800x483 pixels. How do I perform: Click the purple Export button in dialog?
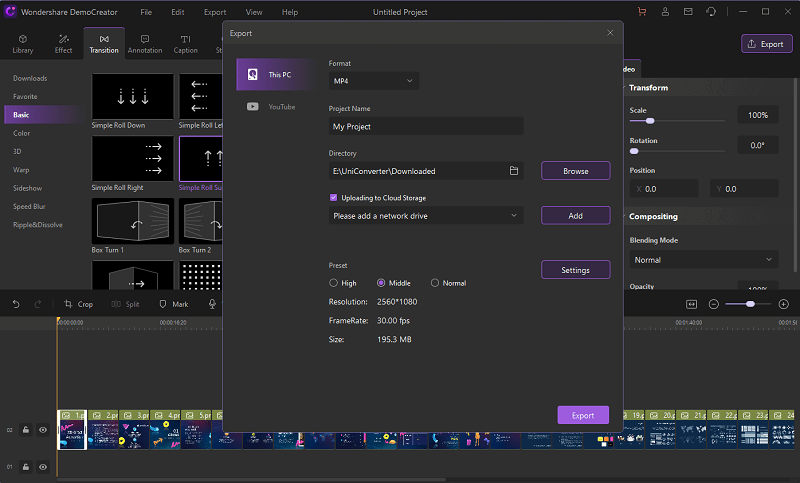(x=583, y=415)
